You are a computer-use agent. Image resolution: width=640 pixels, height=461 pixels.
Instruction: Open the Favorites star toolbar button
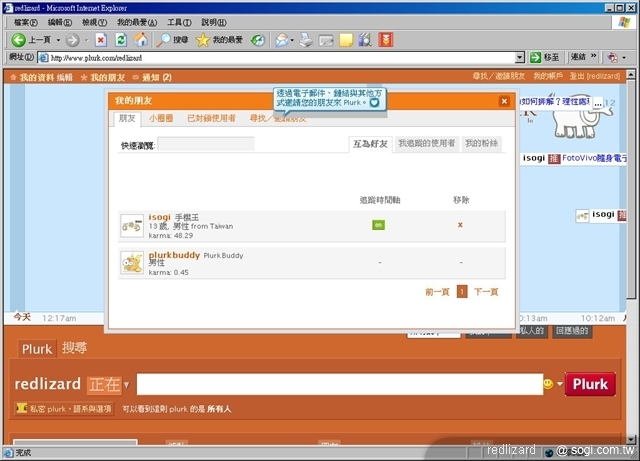219,40
